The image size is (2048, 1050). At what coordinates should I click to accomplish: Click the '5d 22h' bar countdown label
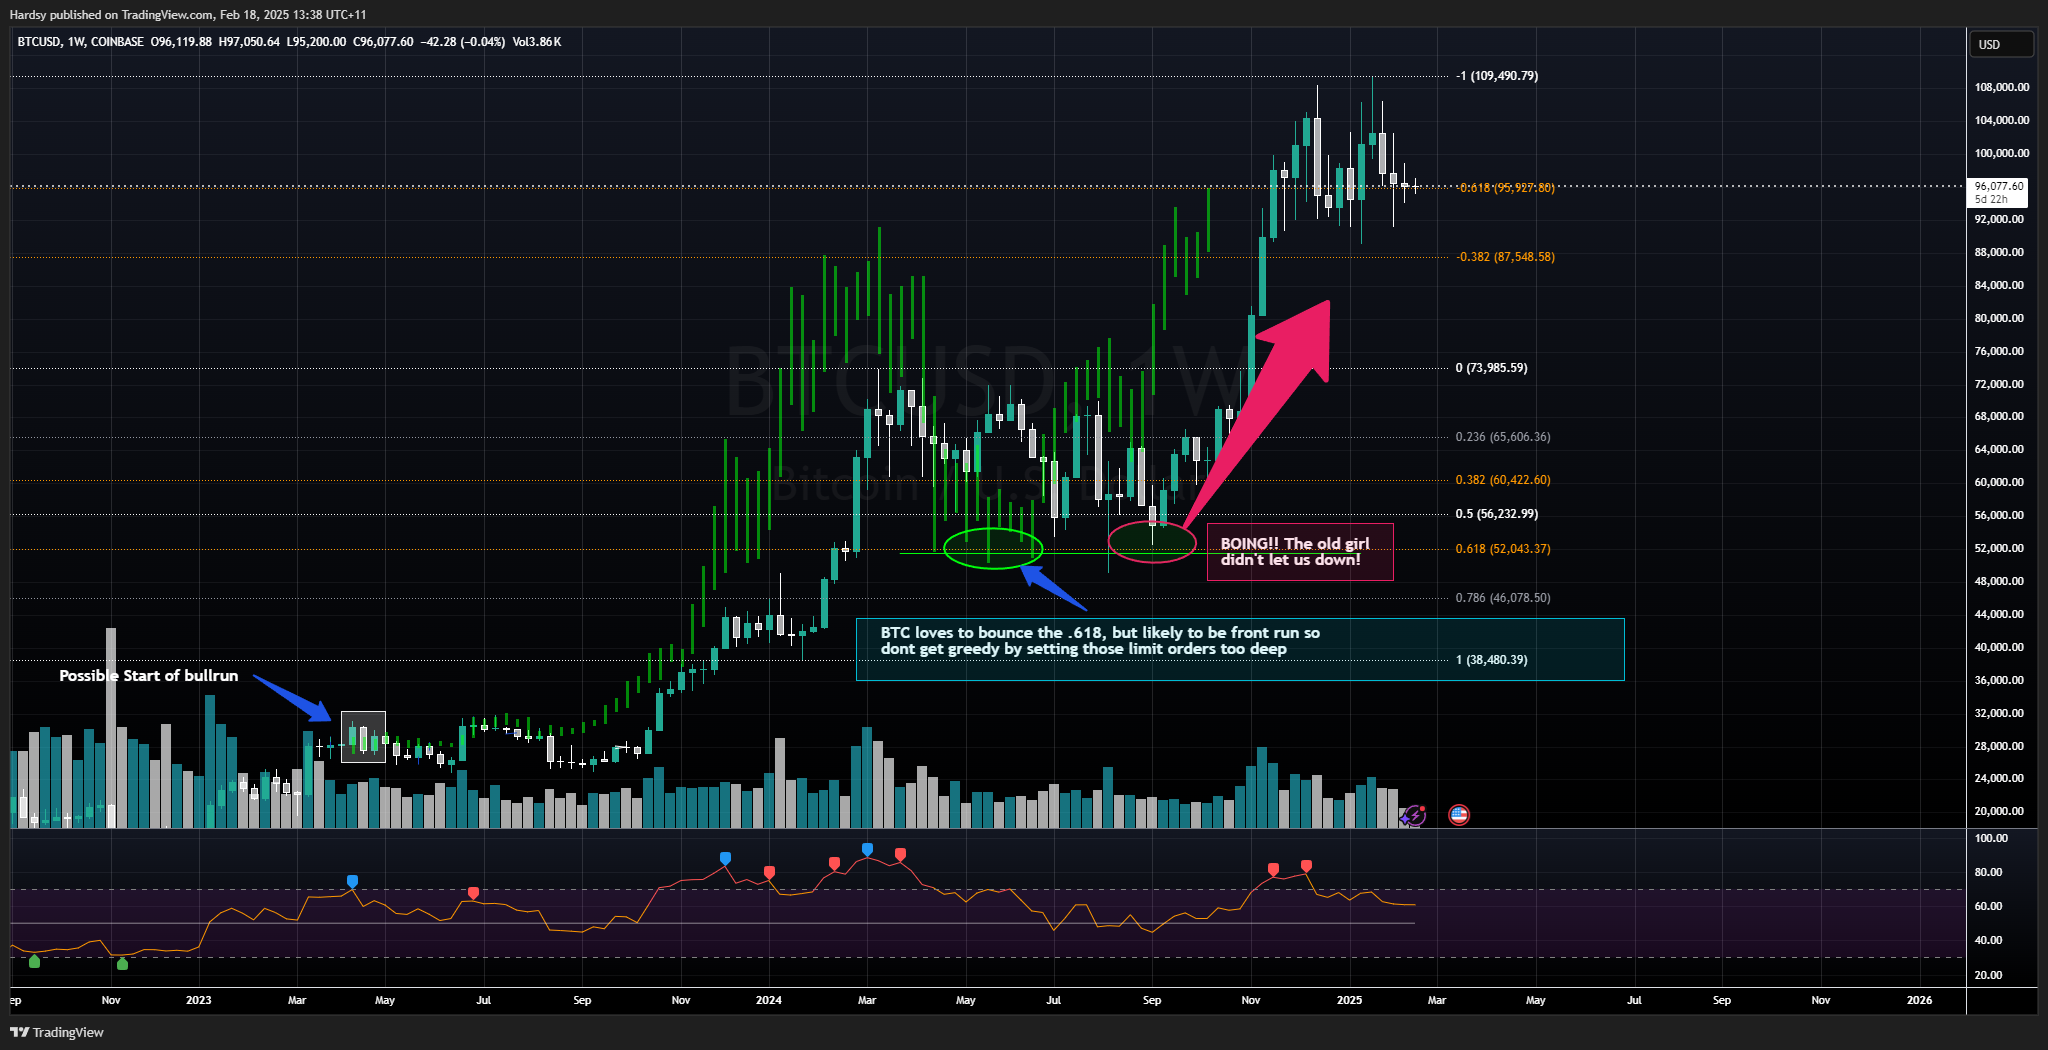pos(1990,199)
